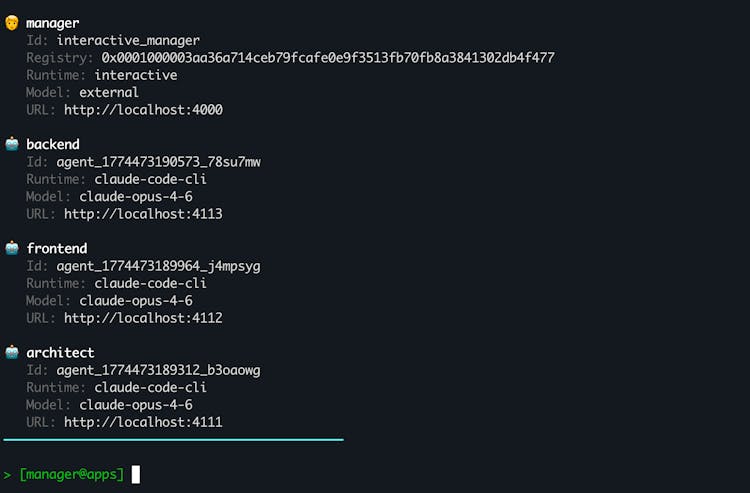Screen dimensions: 750x493
Task: Open the manager URL localhost:4000
Action: (143, 110)
